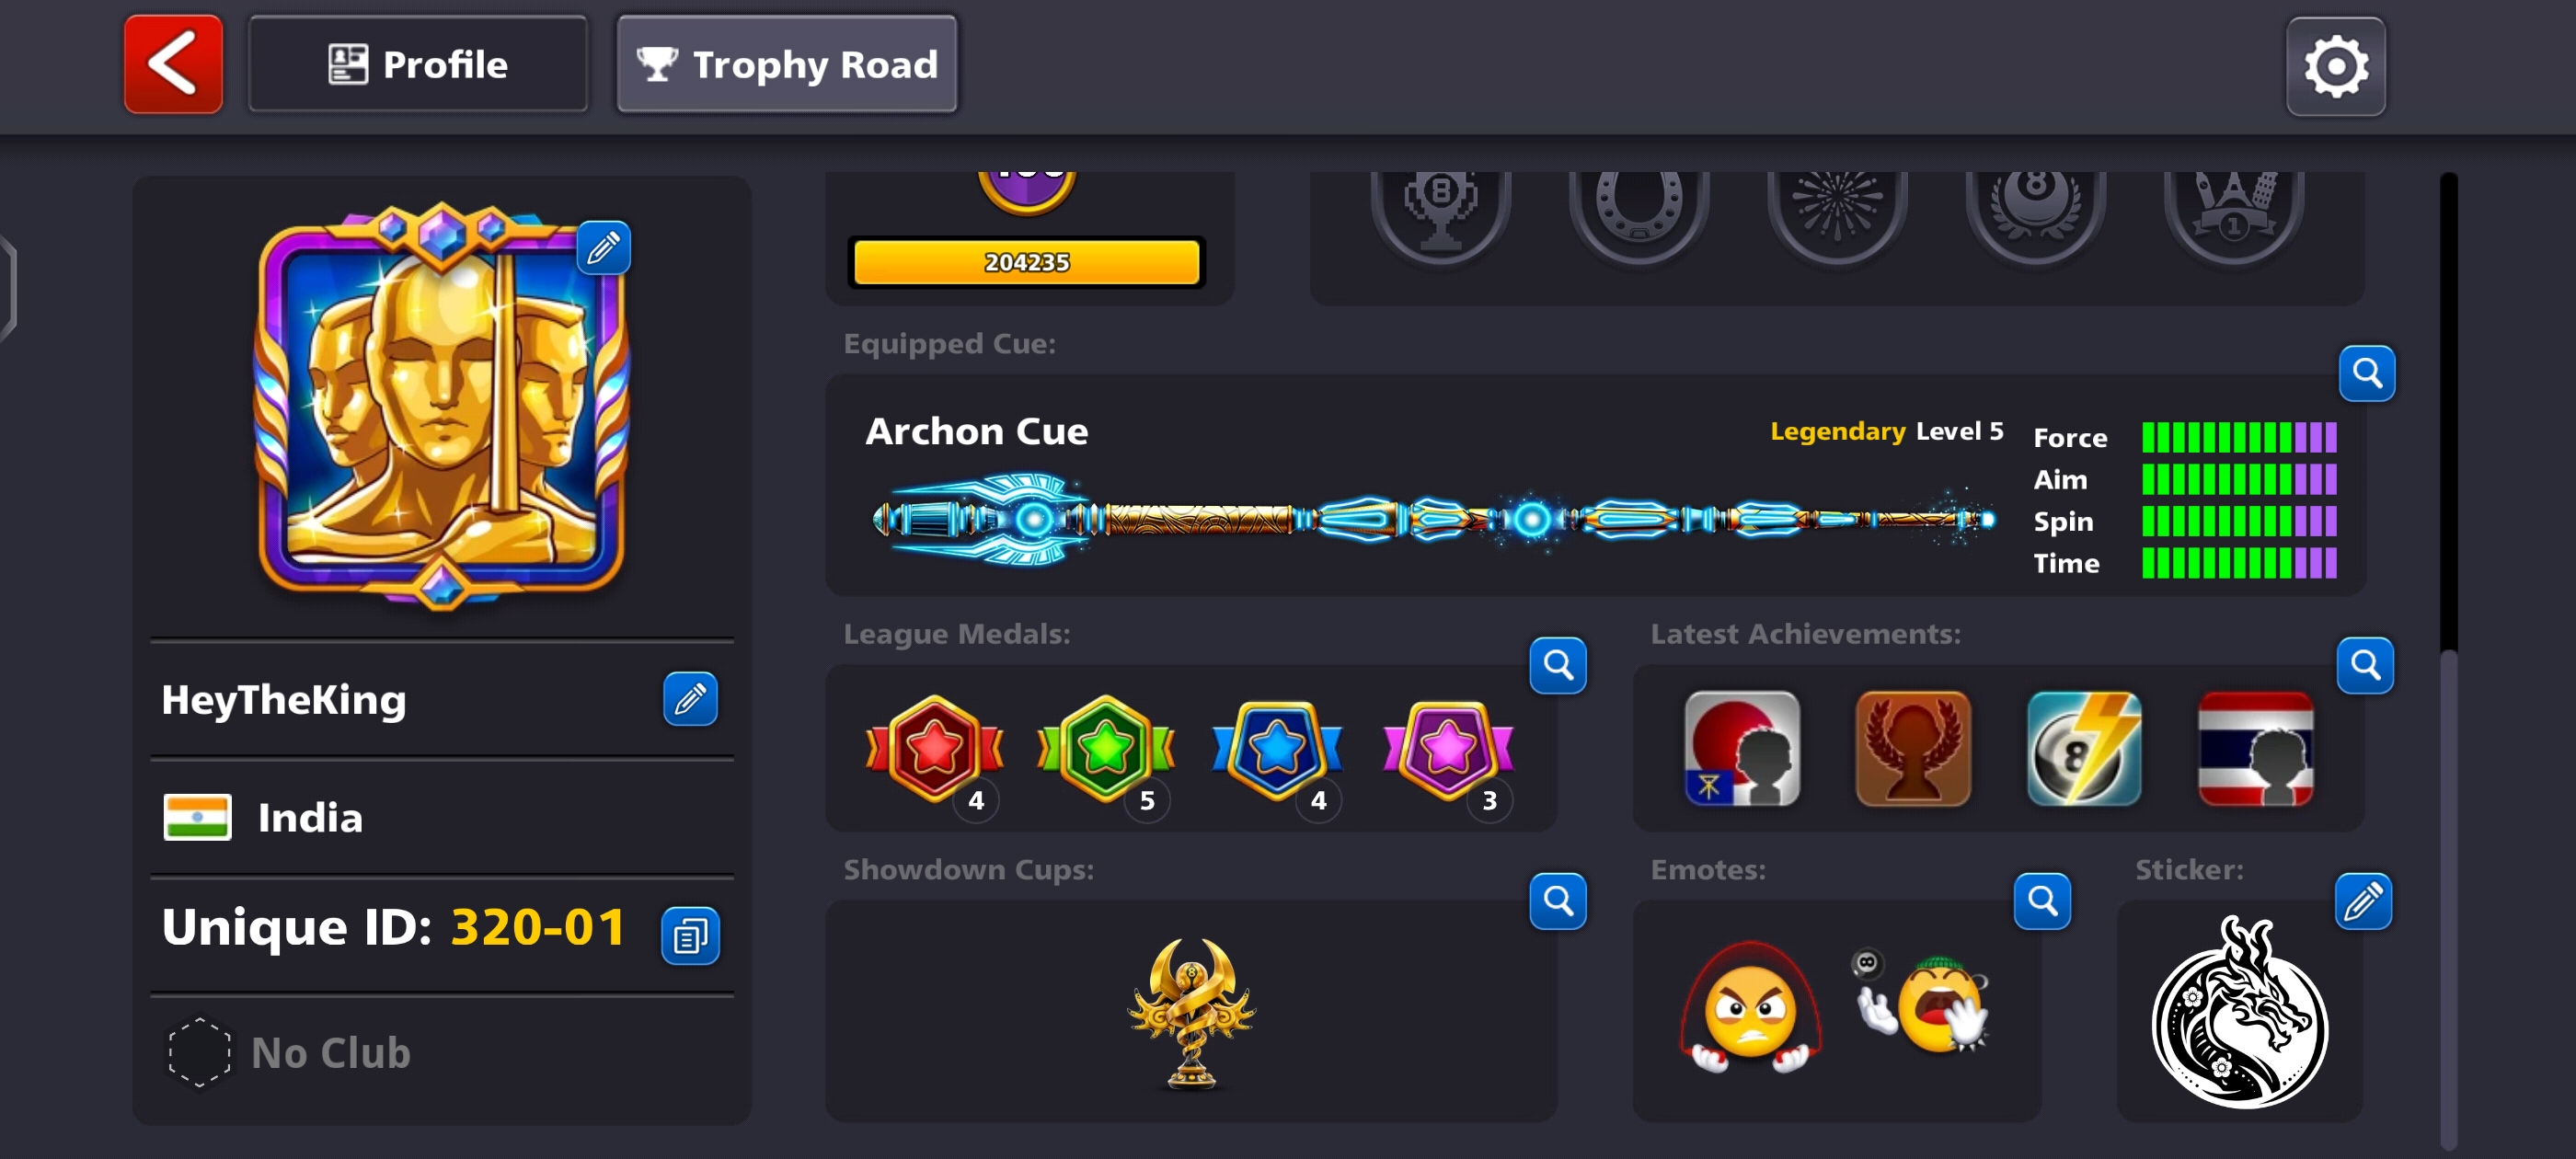Open the settings gear icon

(x=2335, y=66)
